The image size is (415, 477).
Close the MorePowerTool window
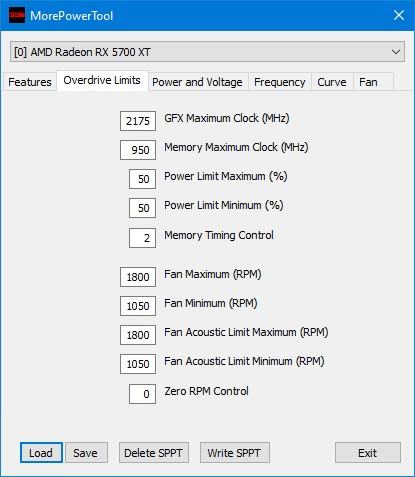399,15
